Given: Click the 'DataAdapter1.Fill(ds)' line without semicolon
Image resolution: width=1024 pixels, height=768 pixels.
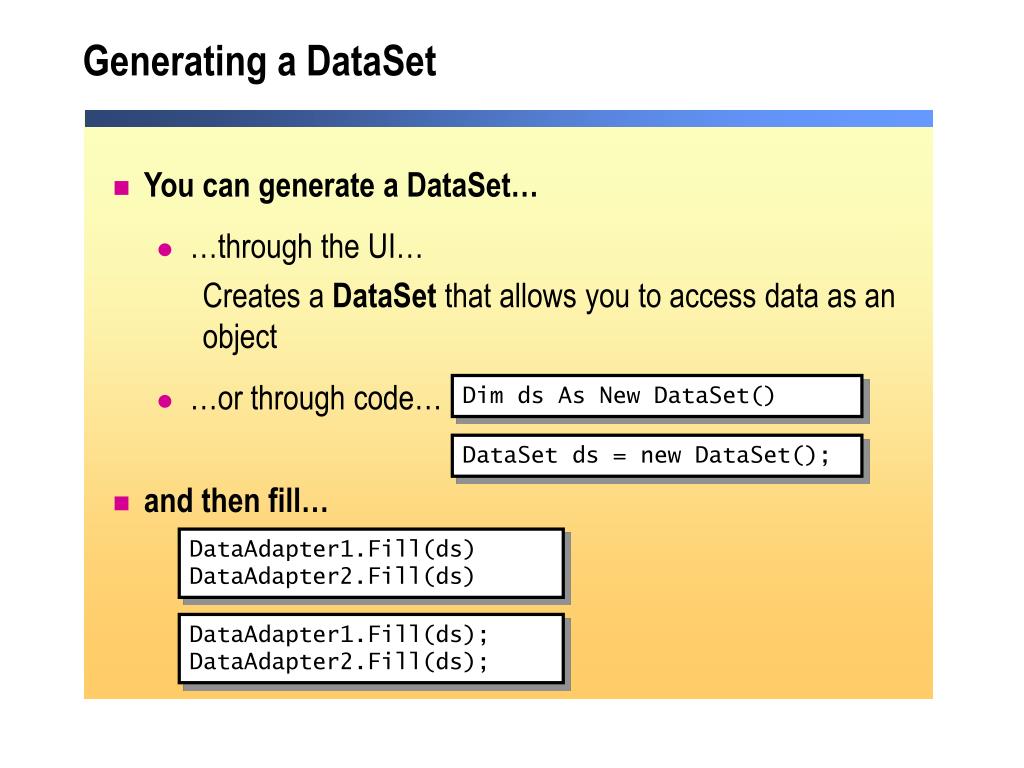Looking at the screenshot, I should (332, 549).
